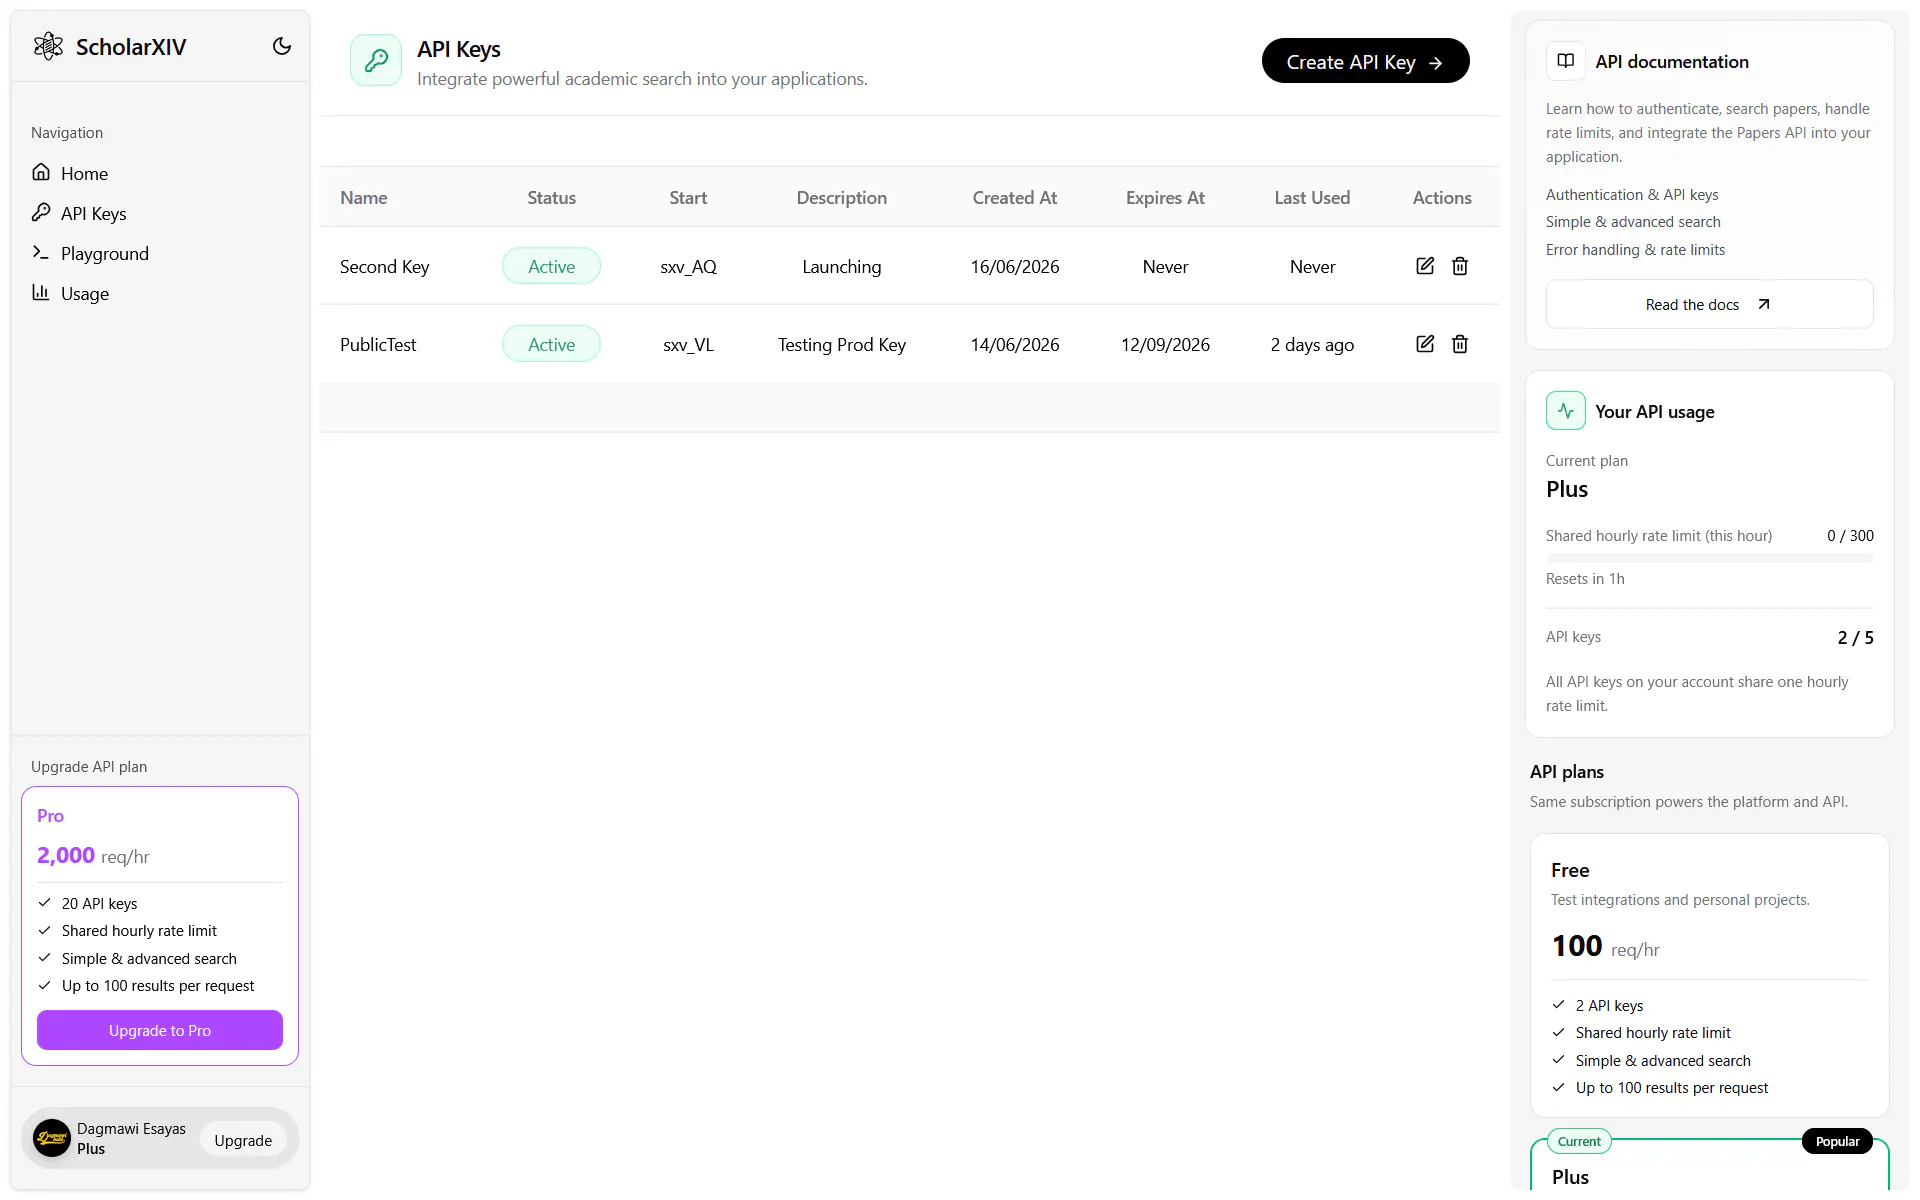Viewport: 1920px width, 1200px height.
Task: Click the terminal icon beside Playground
Action: [x=41, y=252]
